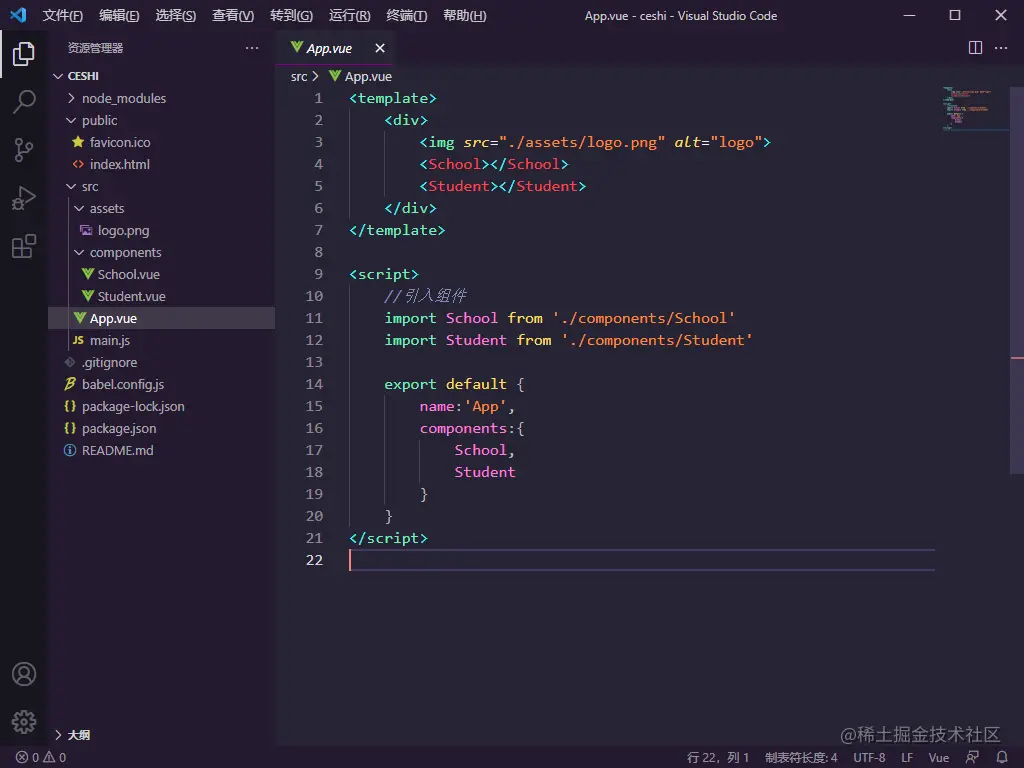Change end of line sequence LF
This screenshot has height=768, width=1024.
(907, 758)
